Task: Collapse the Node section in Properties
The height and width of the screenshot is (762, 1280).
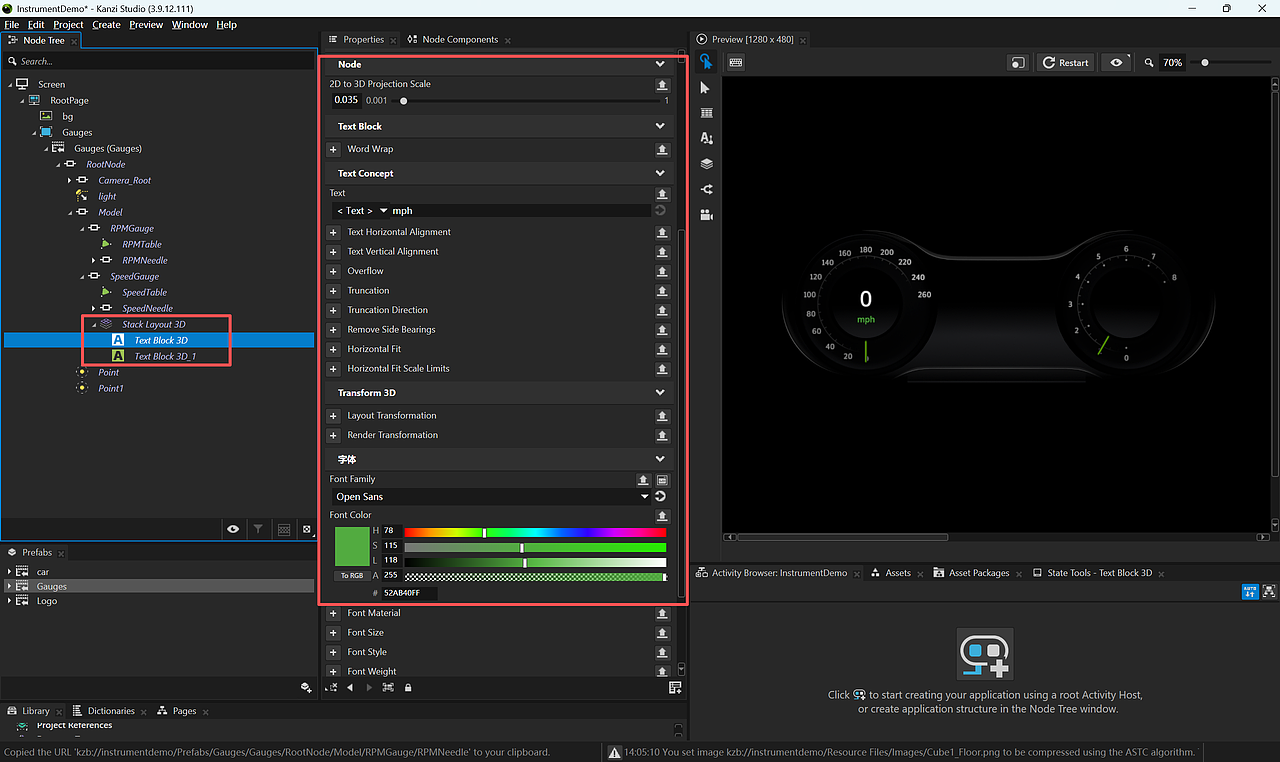Action: pos(660,64)
